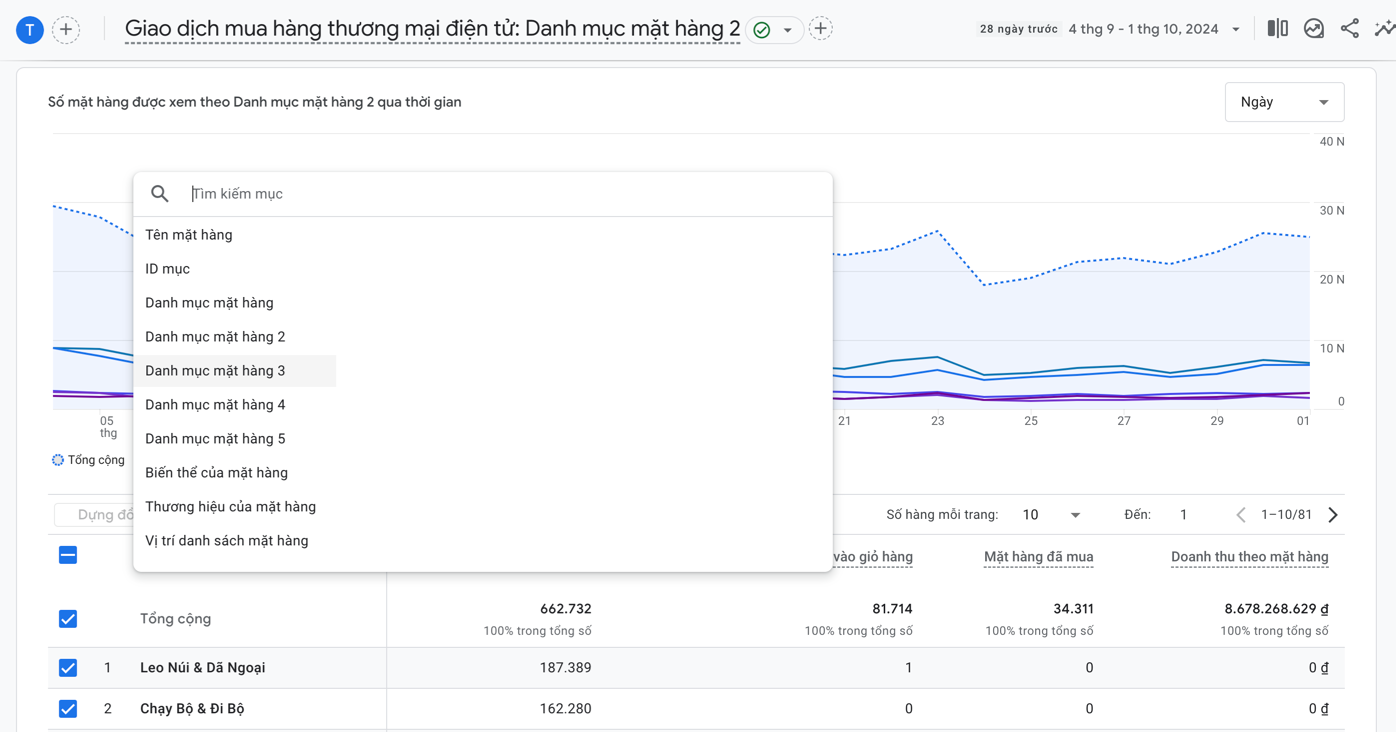
Task: Click the value 162.280 in row 2
Action: [x=566, y=709]
